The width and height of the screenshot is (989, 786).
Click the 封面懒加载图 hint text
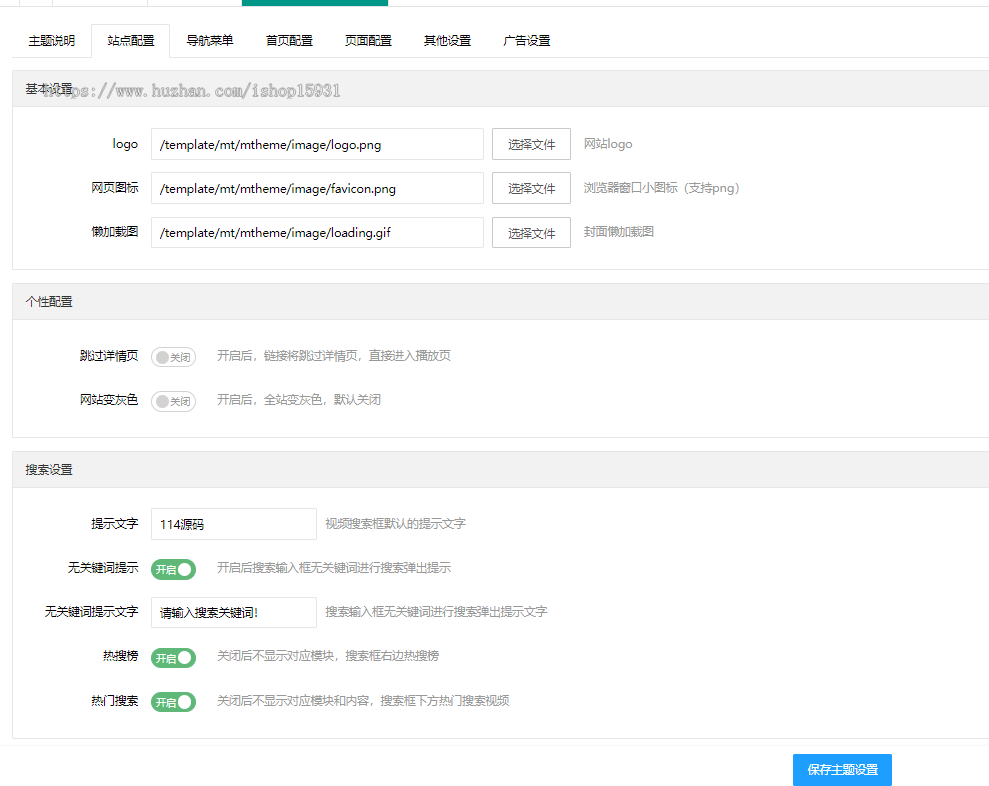pyautogui.click(x=619, y=232)
